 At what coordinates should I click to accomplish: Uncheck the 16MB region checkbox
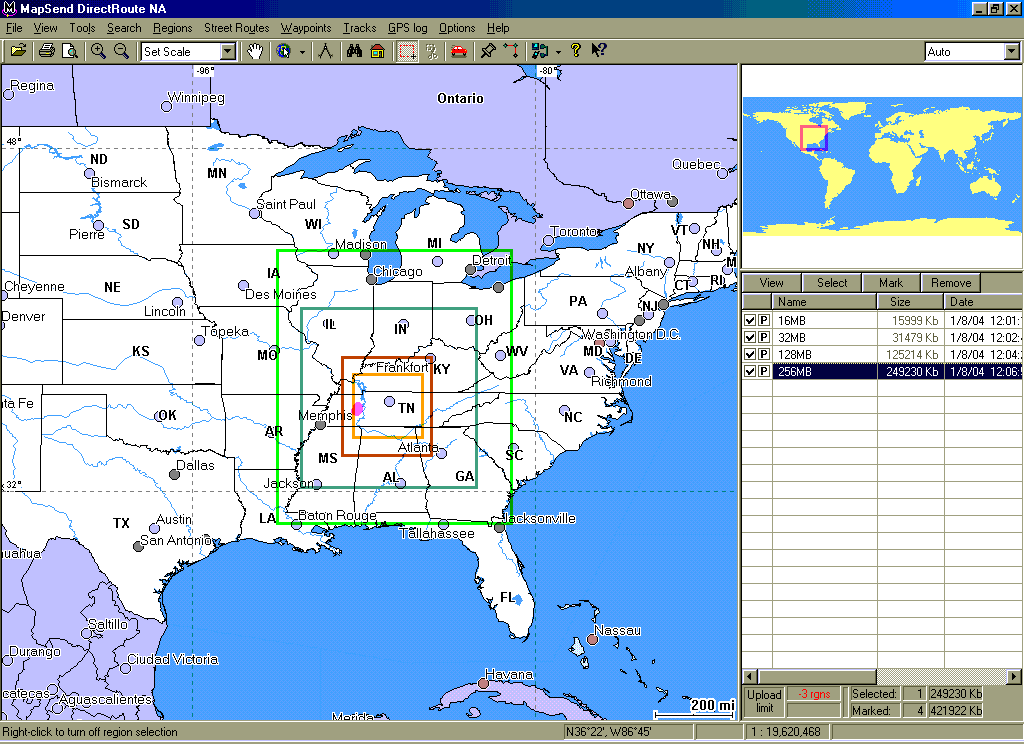click(x=750, y=320)
